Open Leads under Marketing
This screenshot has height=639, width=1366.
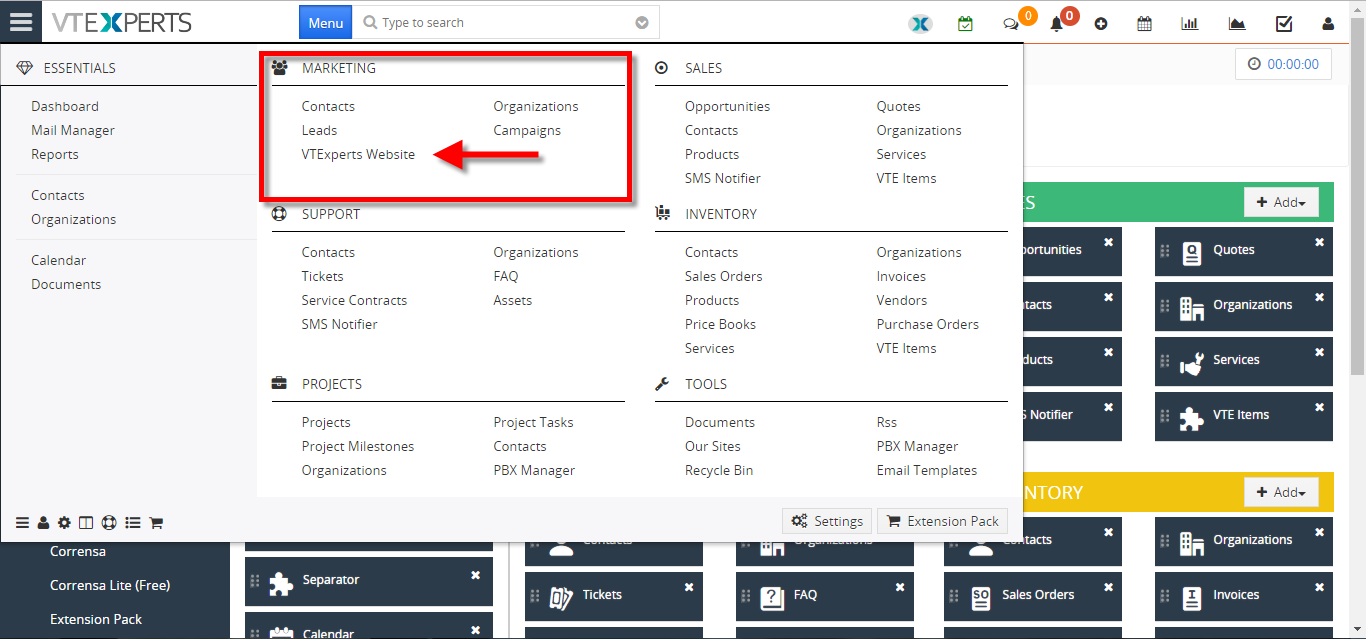319,130
